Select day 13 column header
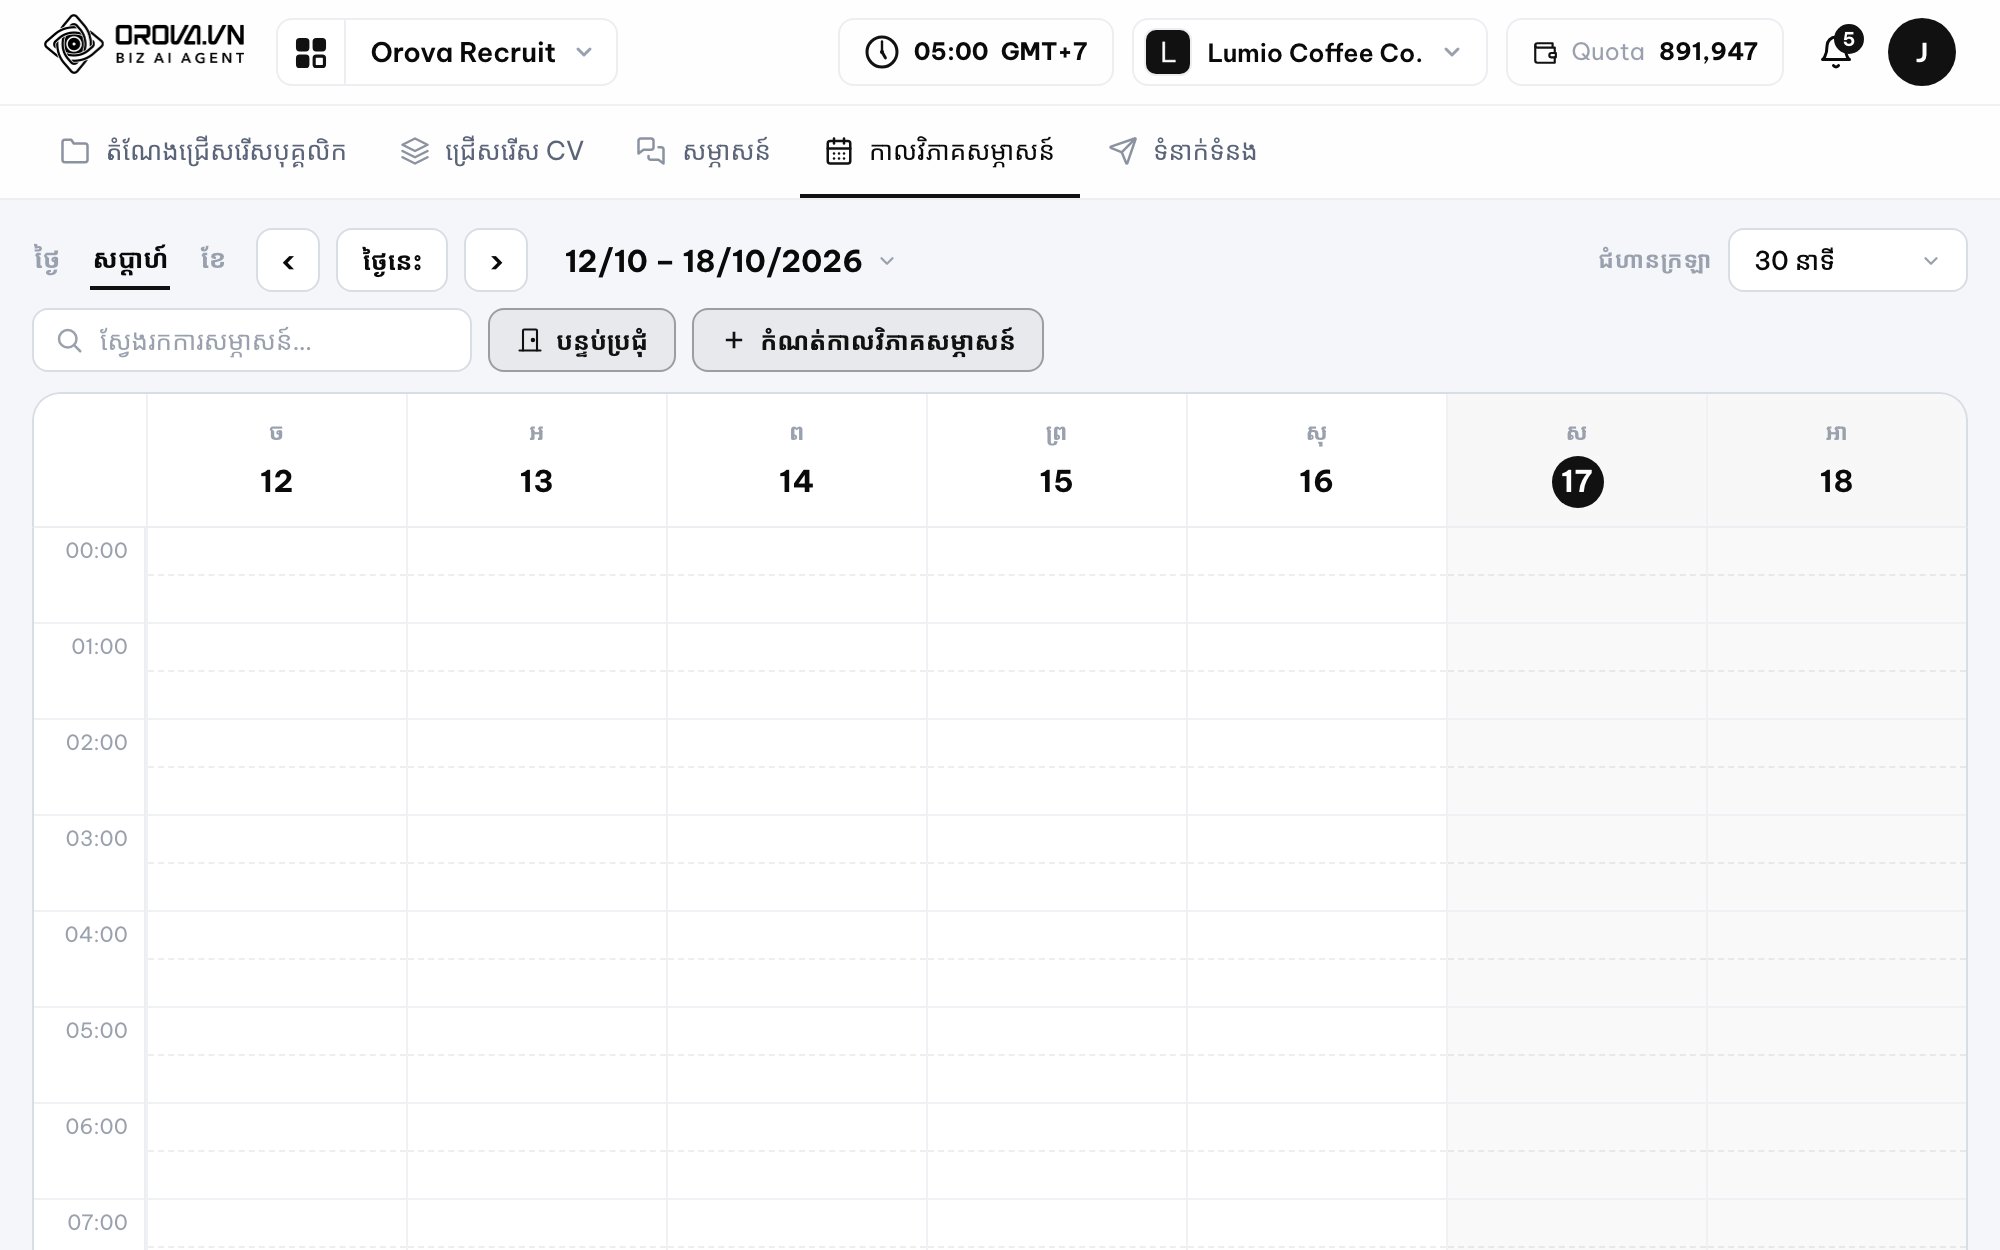The height and width of the screenshot is (1250, 2000). 536,461
